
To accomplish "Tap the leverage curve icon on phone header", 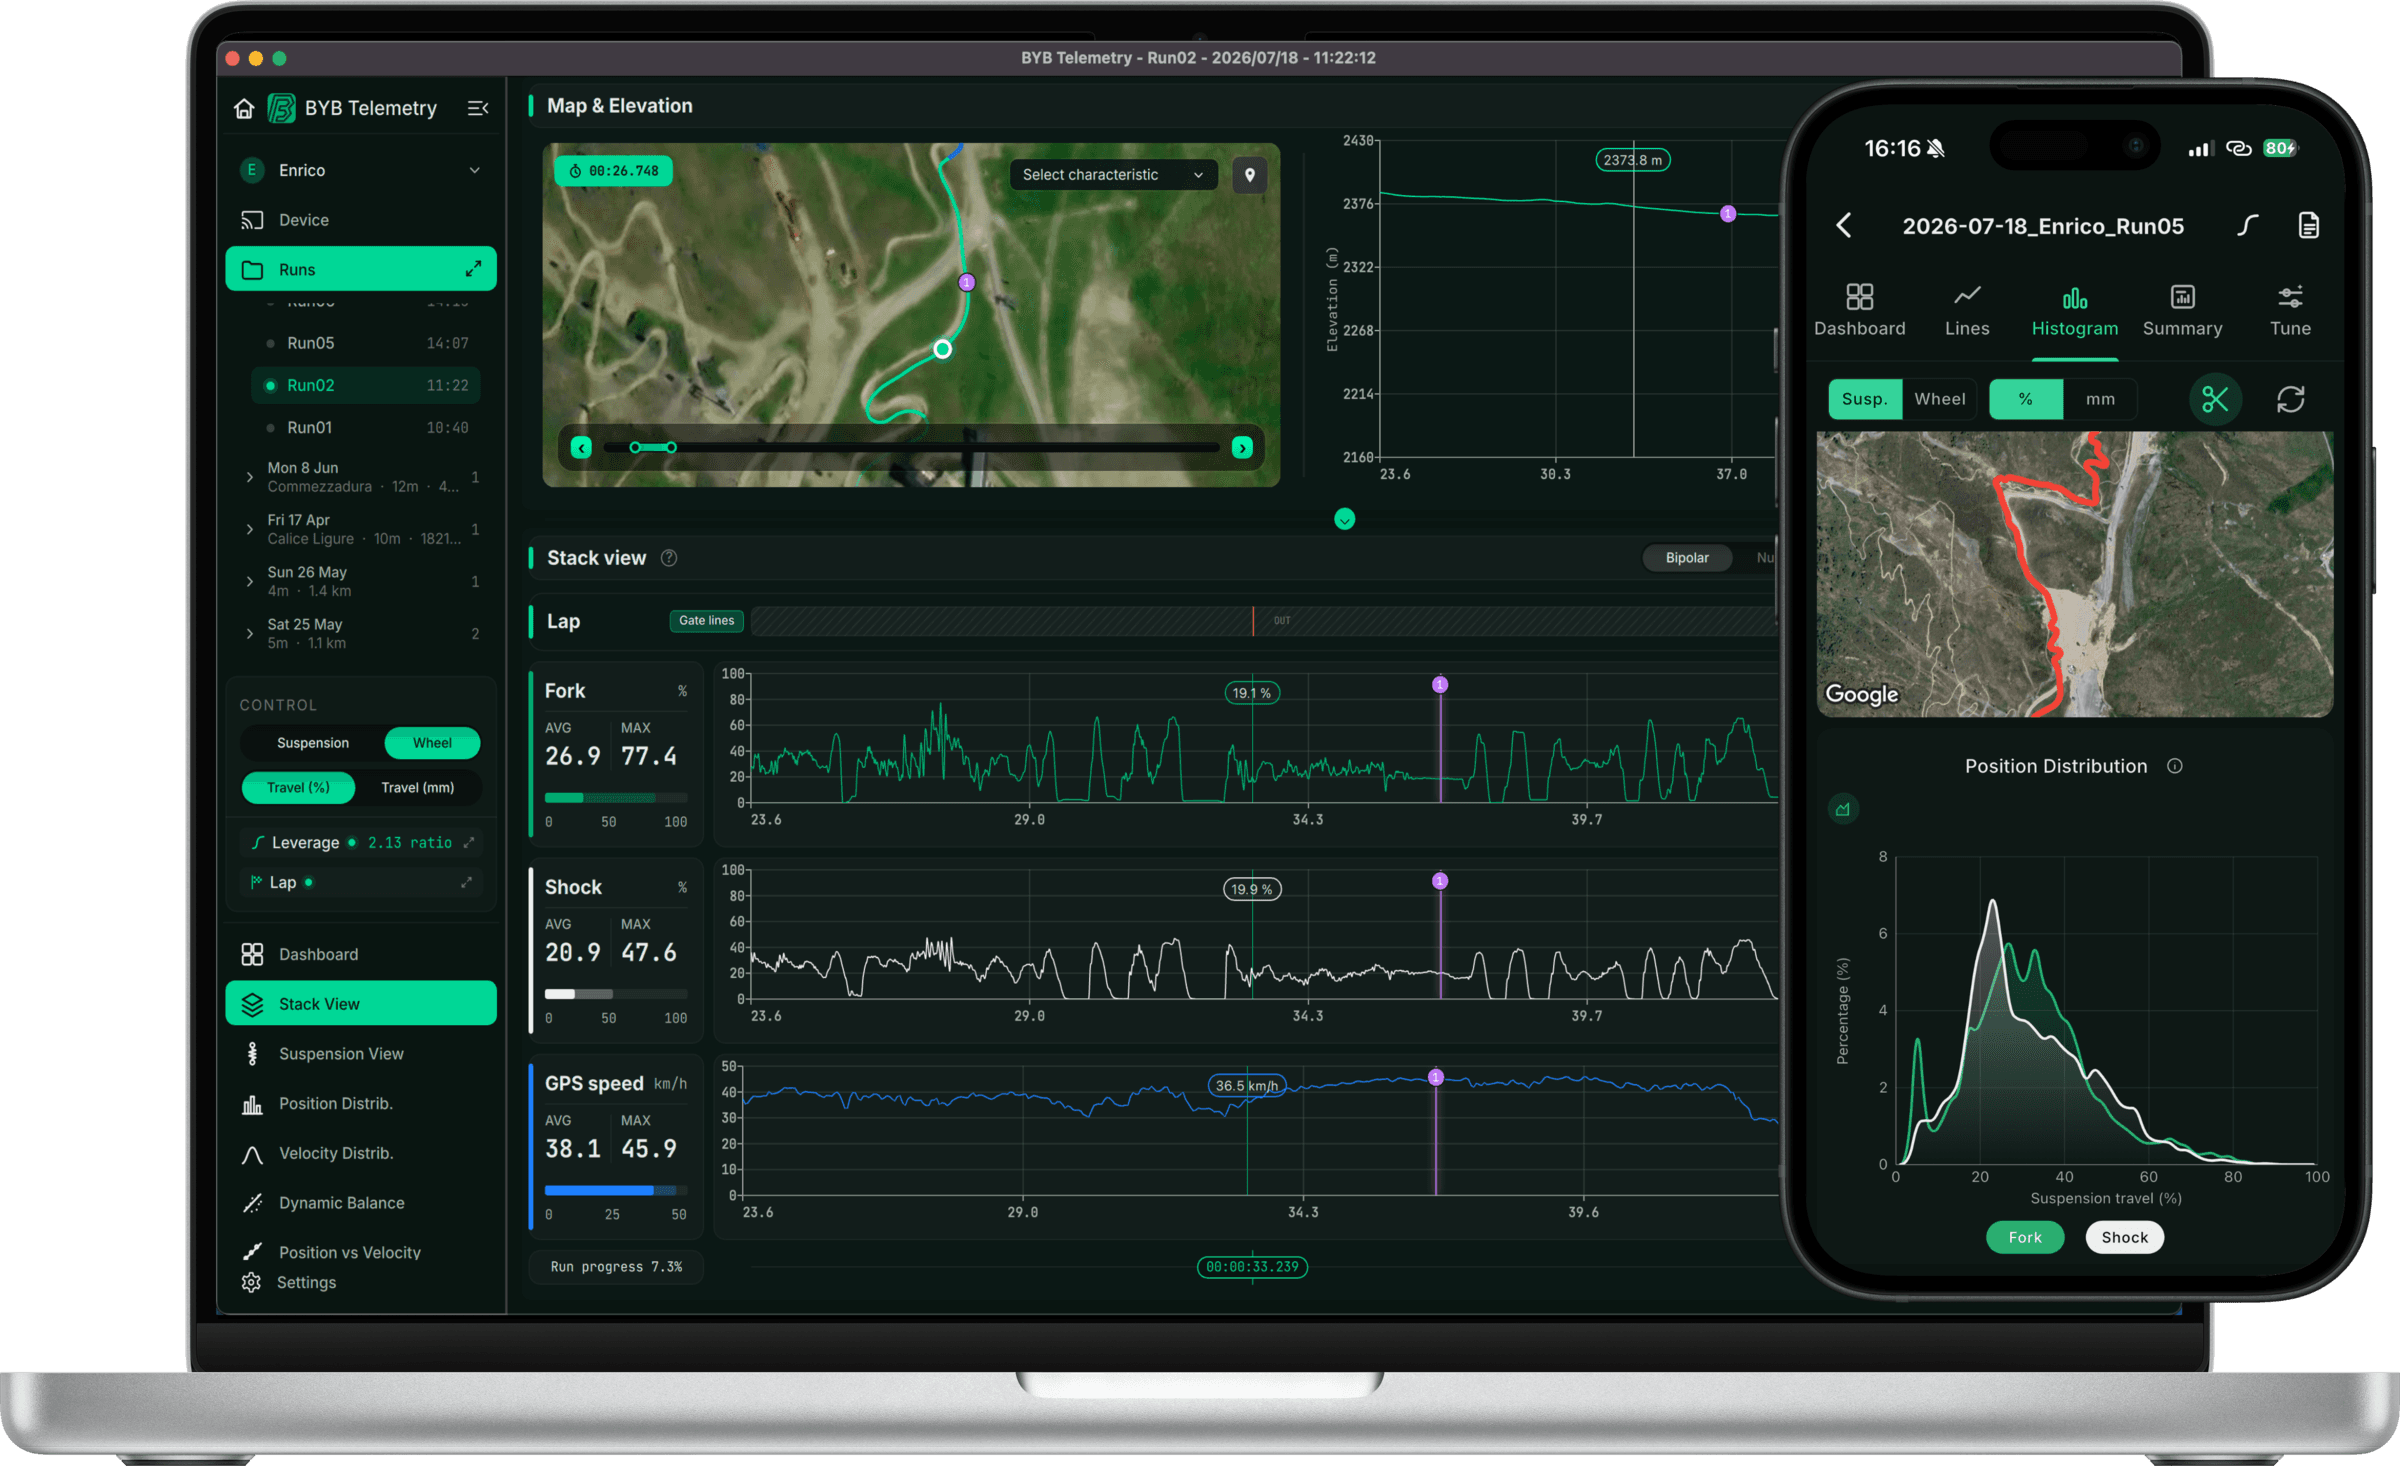I will click(x=2247, y=226).
